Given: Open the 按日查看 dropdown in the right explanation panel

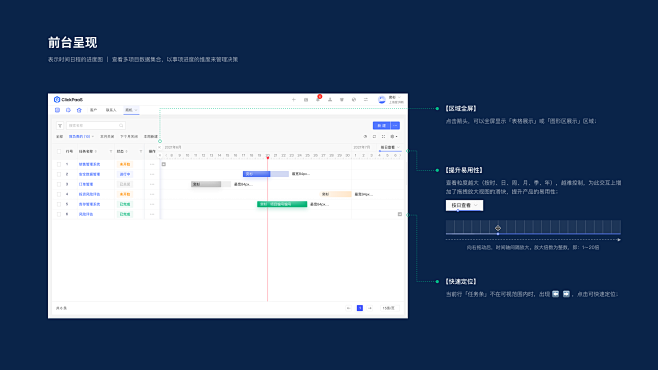Looking at the screenshot, I should (464, 205).
